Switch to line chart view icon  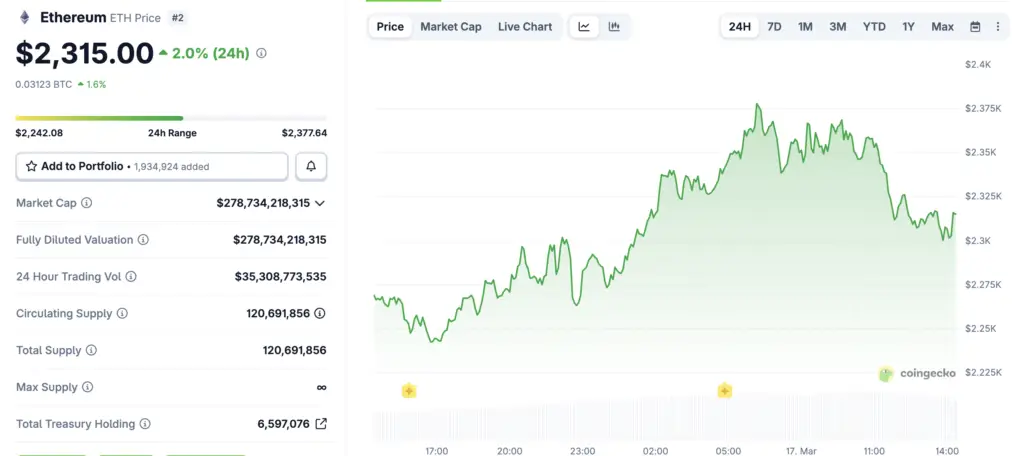click(584, 27)
